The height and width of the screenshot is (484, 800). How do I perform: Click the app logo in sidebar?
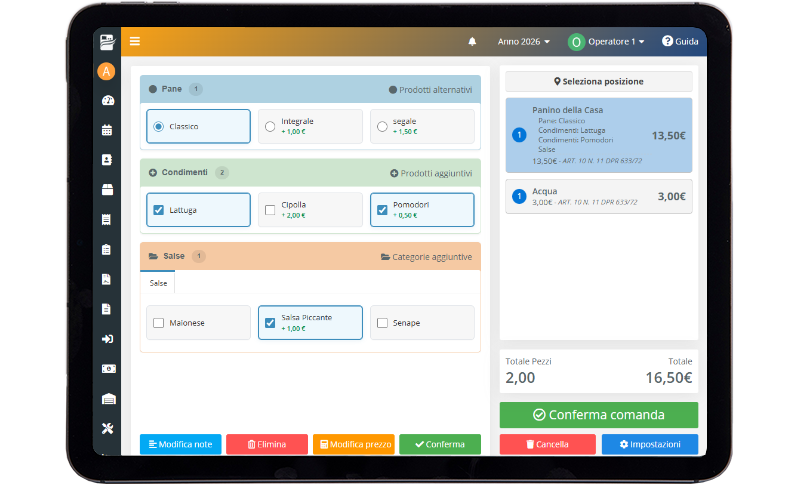point(107,42)
